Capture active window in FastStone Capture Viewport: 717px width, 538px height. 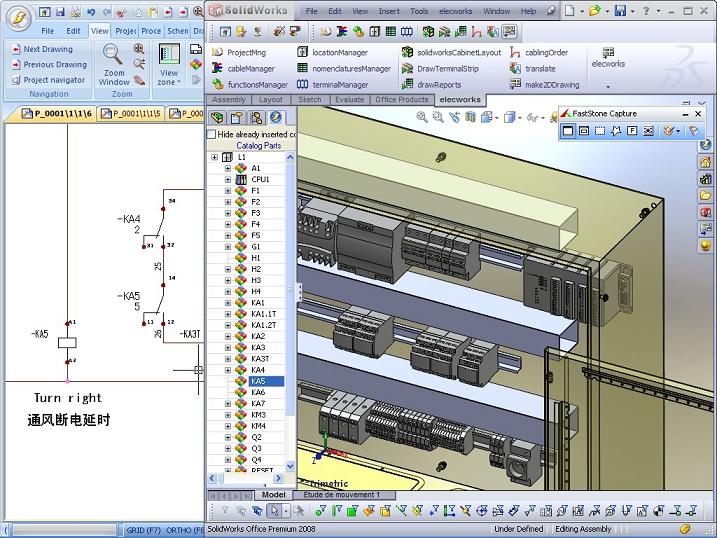click(567, 131)
